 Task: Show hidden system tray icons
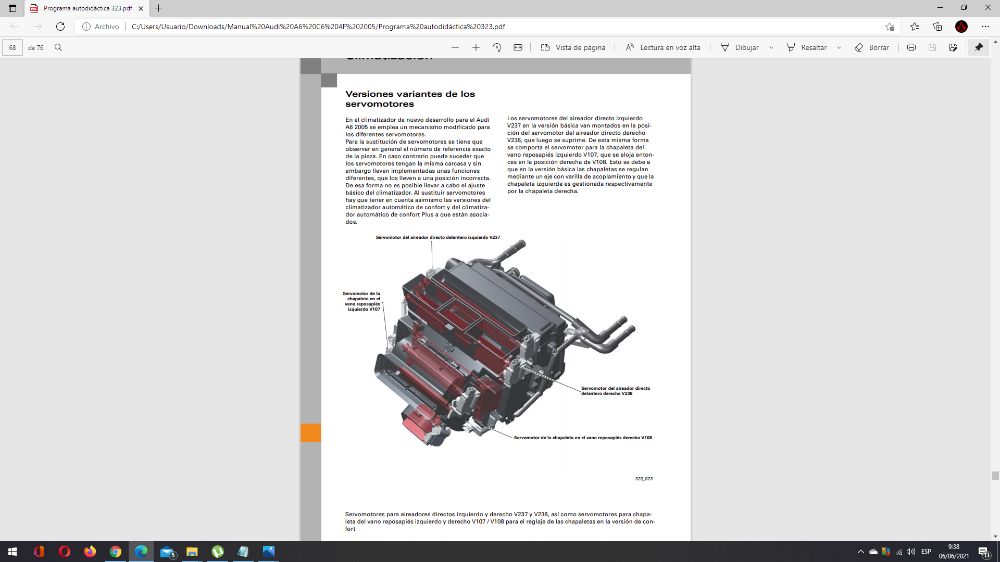(860, 552)
